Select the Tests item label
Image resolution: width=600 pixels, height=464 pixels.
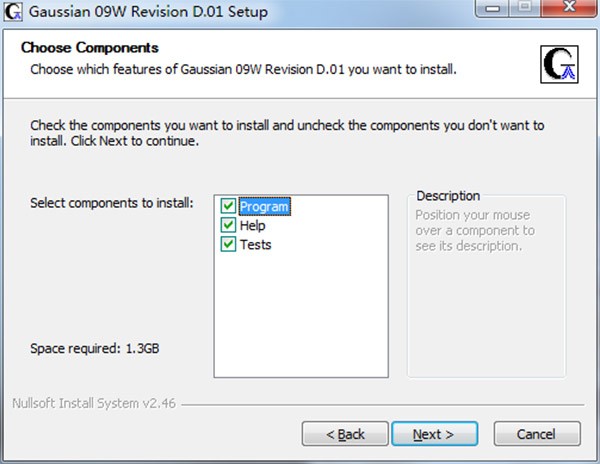[255, 245]
